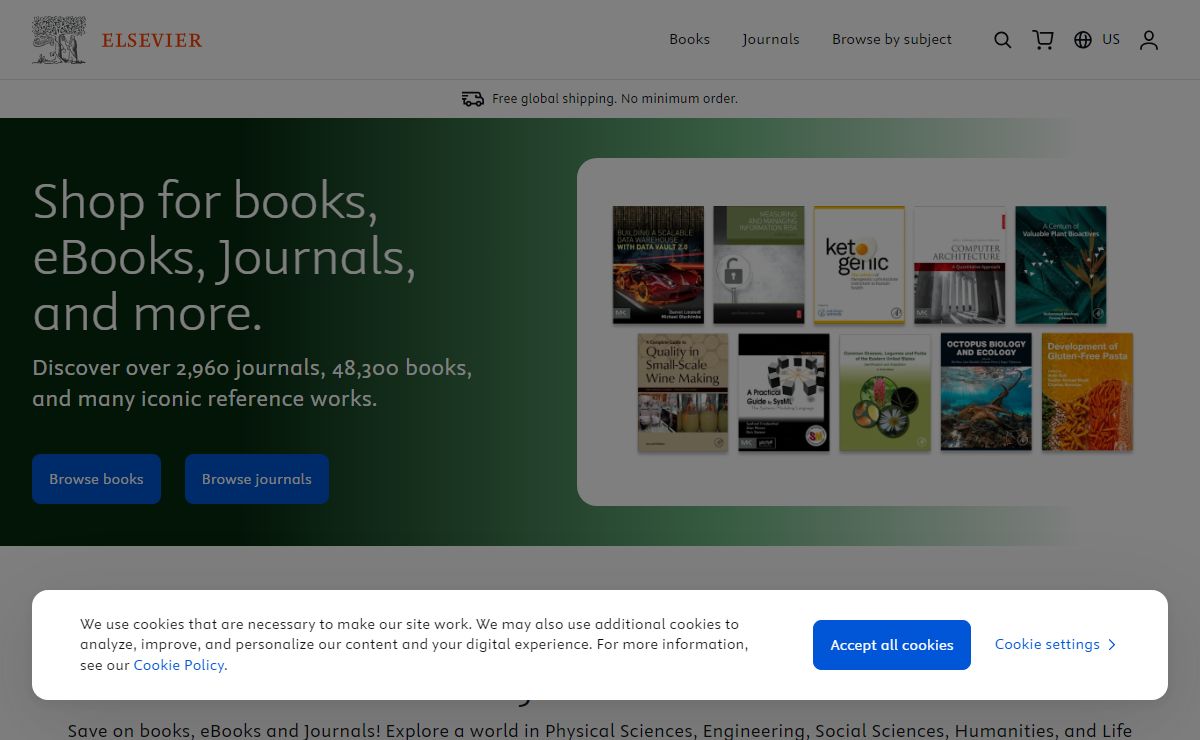
Task: Click the globe region icon
Action: (1083, 40)
